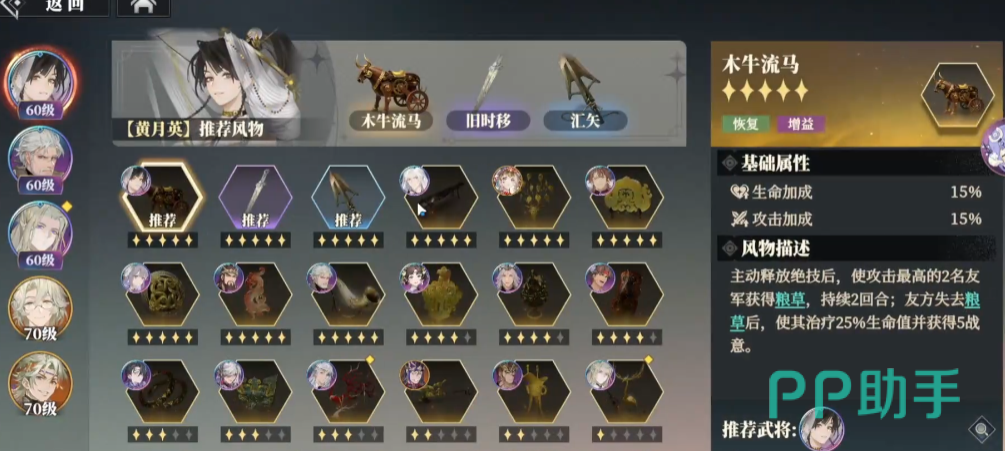Open the gold-framed 推荐 ox cart hexagon
The height and width of the screenshot is (451, 1005).
click(x=163, y=197)
